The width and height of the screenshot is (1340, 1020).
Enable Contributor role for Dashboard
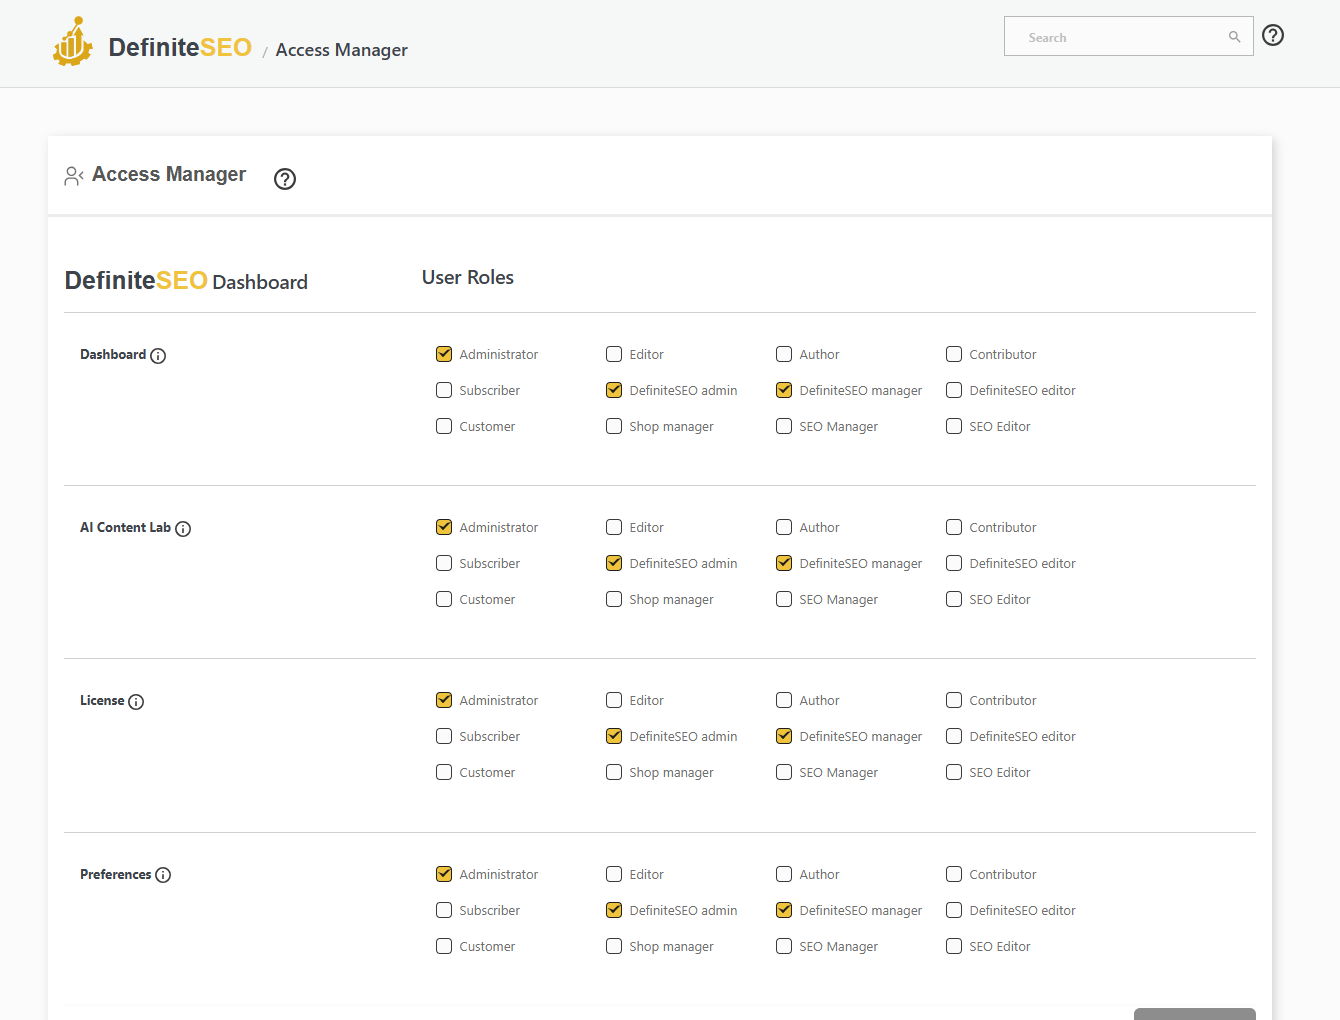point(954,354)
